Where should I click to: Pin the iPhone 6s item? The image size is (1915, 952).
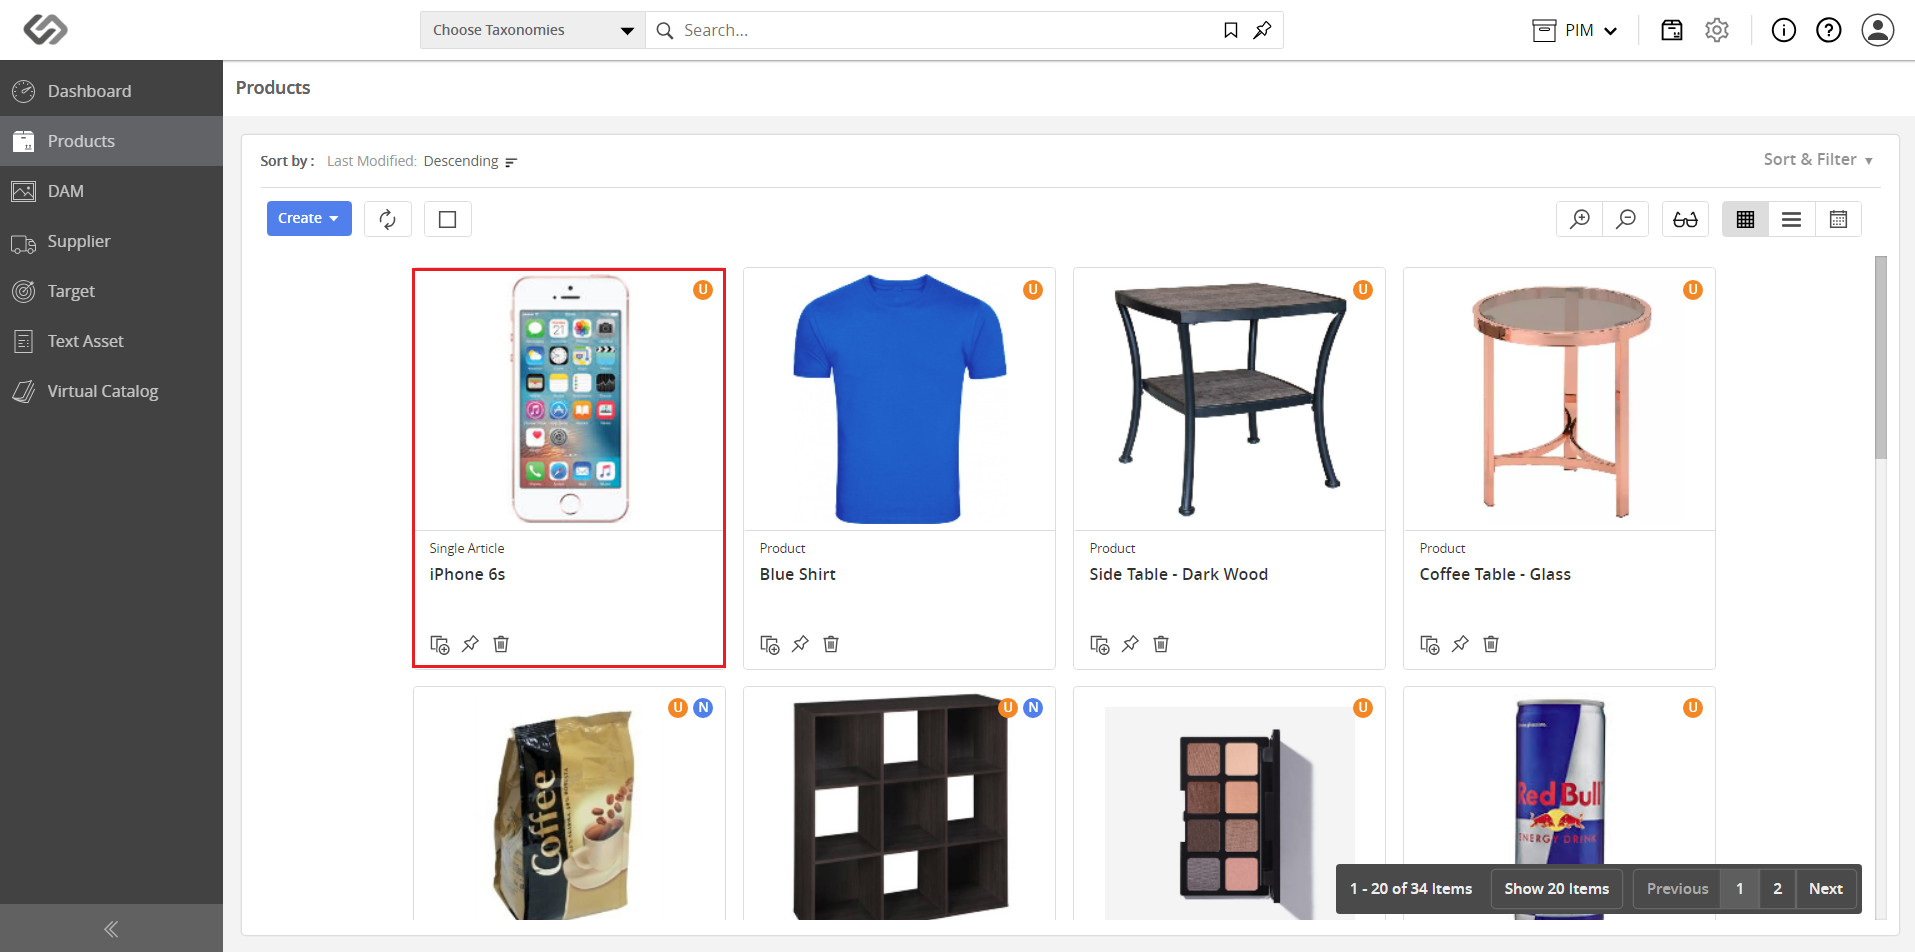(x=470, y=644)
